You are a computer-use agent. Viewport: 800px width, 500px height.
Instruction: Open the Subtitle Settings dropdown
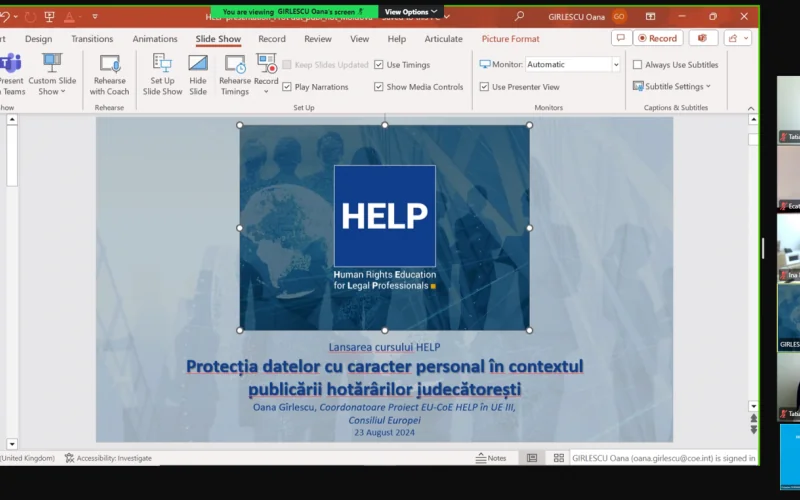[x=674, y=87]
